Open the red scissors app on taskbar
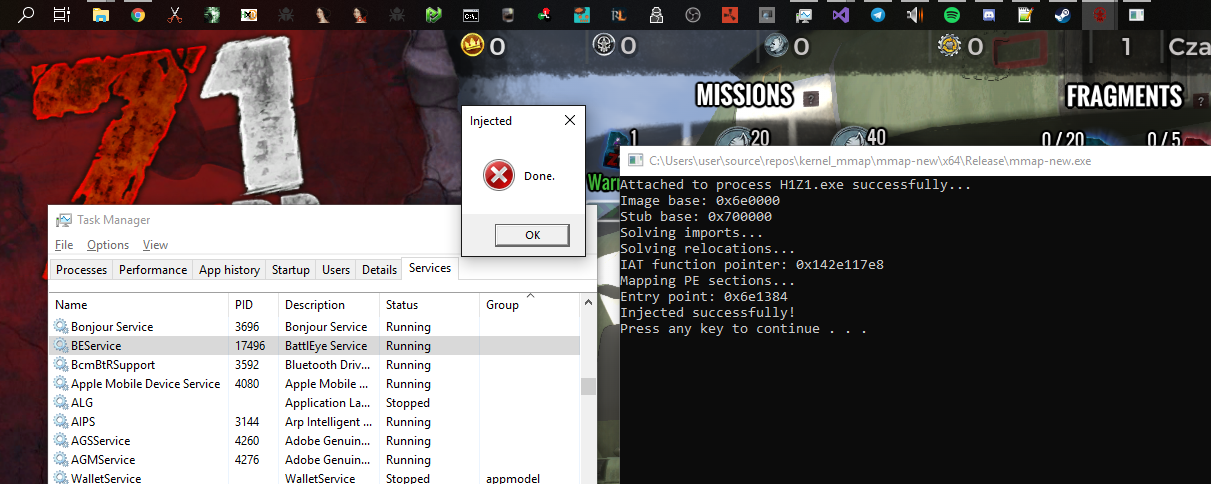 coord(174,15)
